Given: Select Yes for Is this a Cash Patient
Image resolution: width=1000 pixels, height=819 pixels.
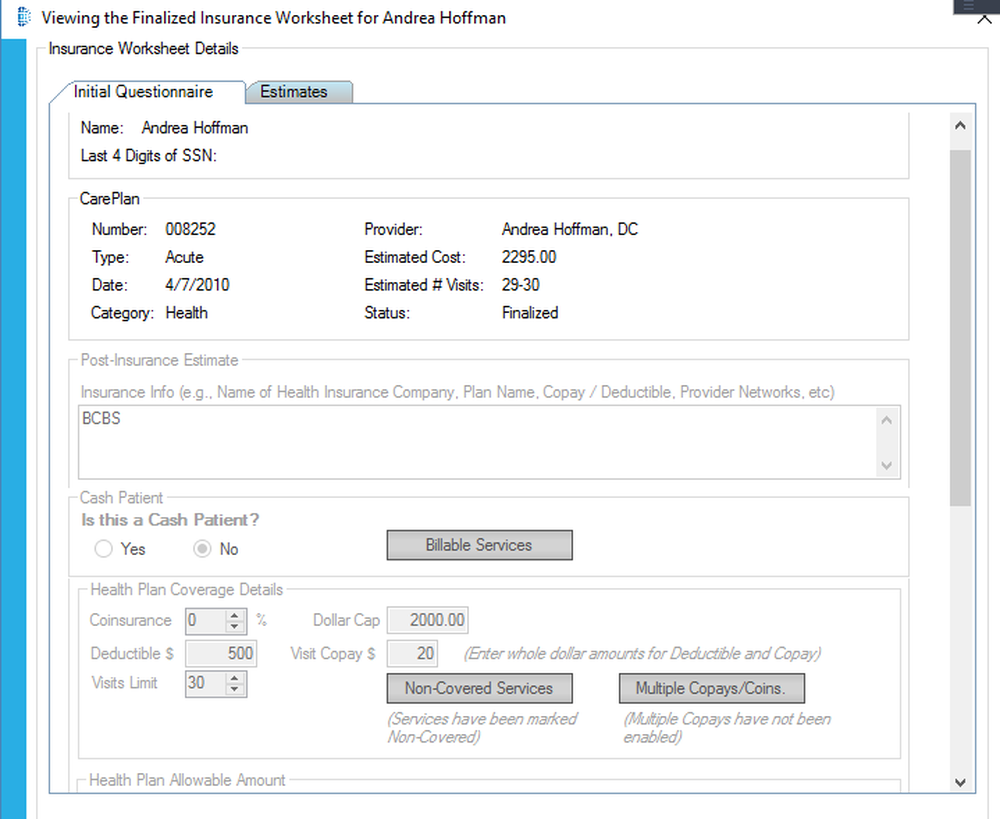Looking at the screenshot, I should point(103,548).
